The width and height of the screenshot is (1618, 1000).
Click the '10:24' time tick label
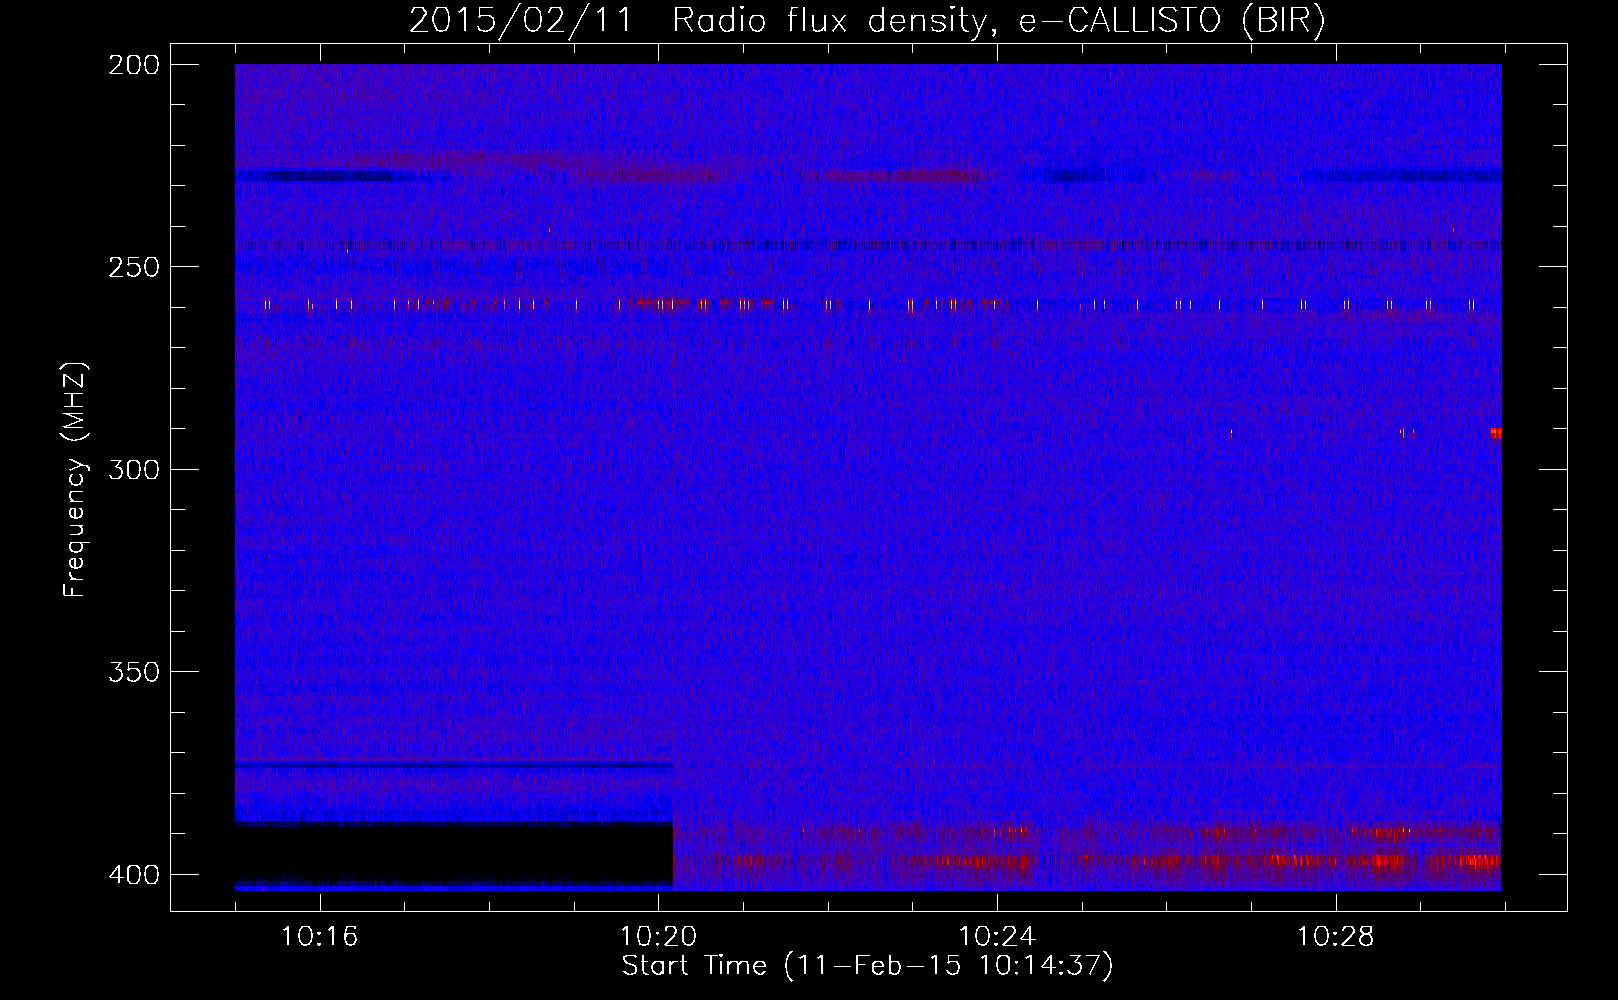997,937
